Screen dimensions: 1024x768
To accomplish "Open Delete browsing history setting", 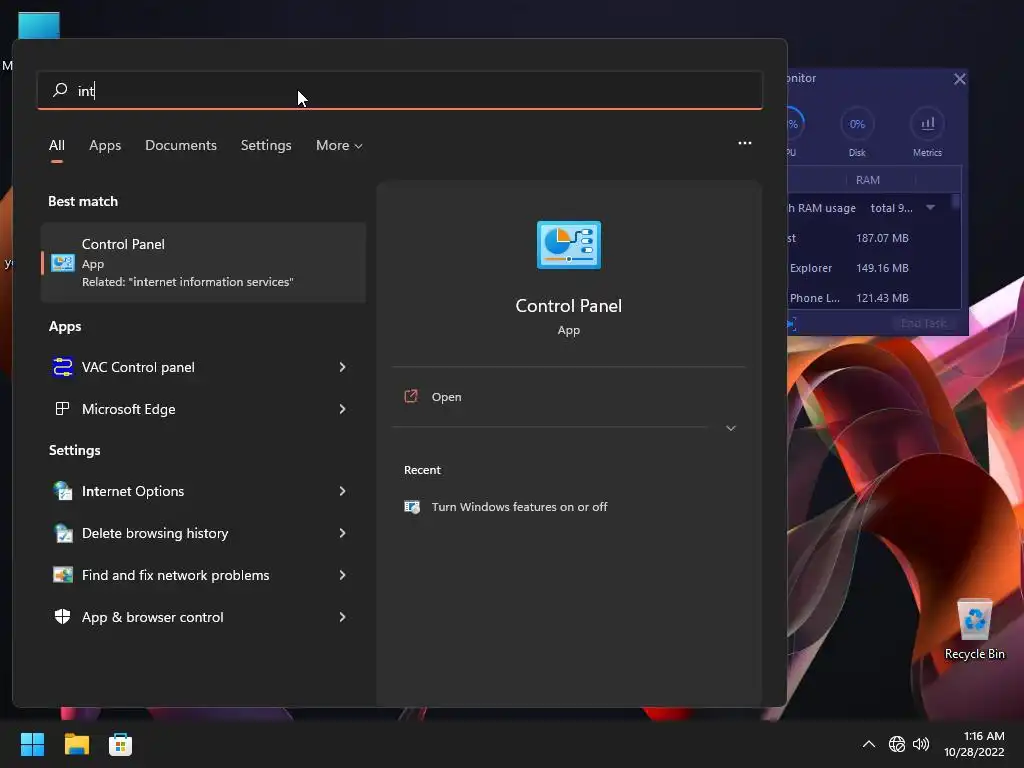I will tap(203, 533).
